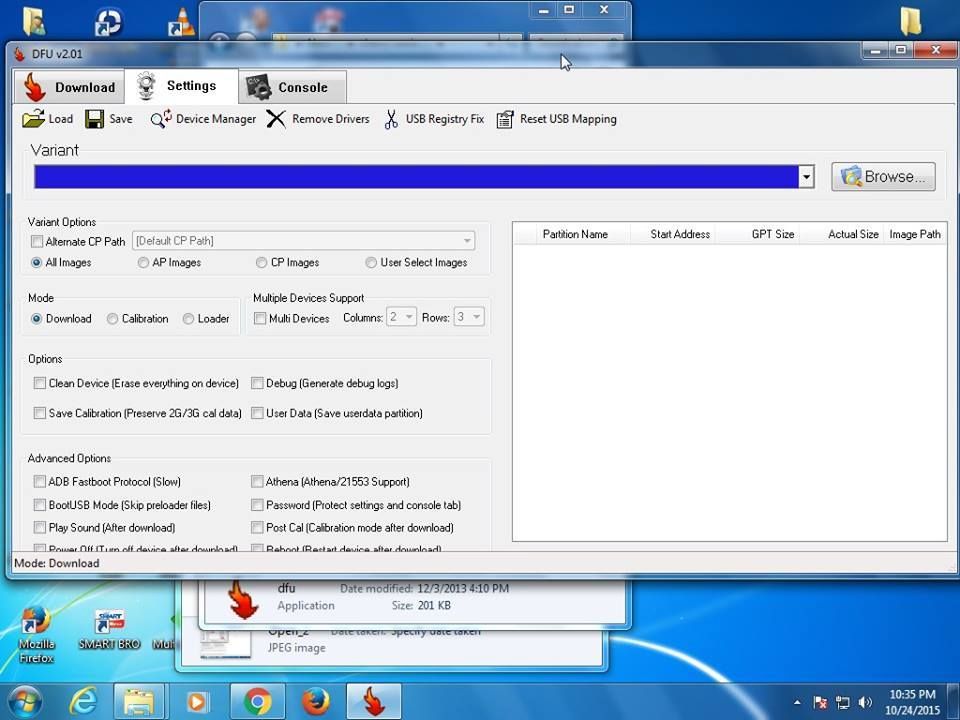Run the USB Registry Fix tool
The height and width of the screenshot is (720, 960).
(391, 119)
